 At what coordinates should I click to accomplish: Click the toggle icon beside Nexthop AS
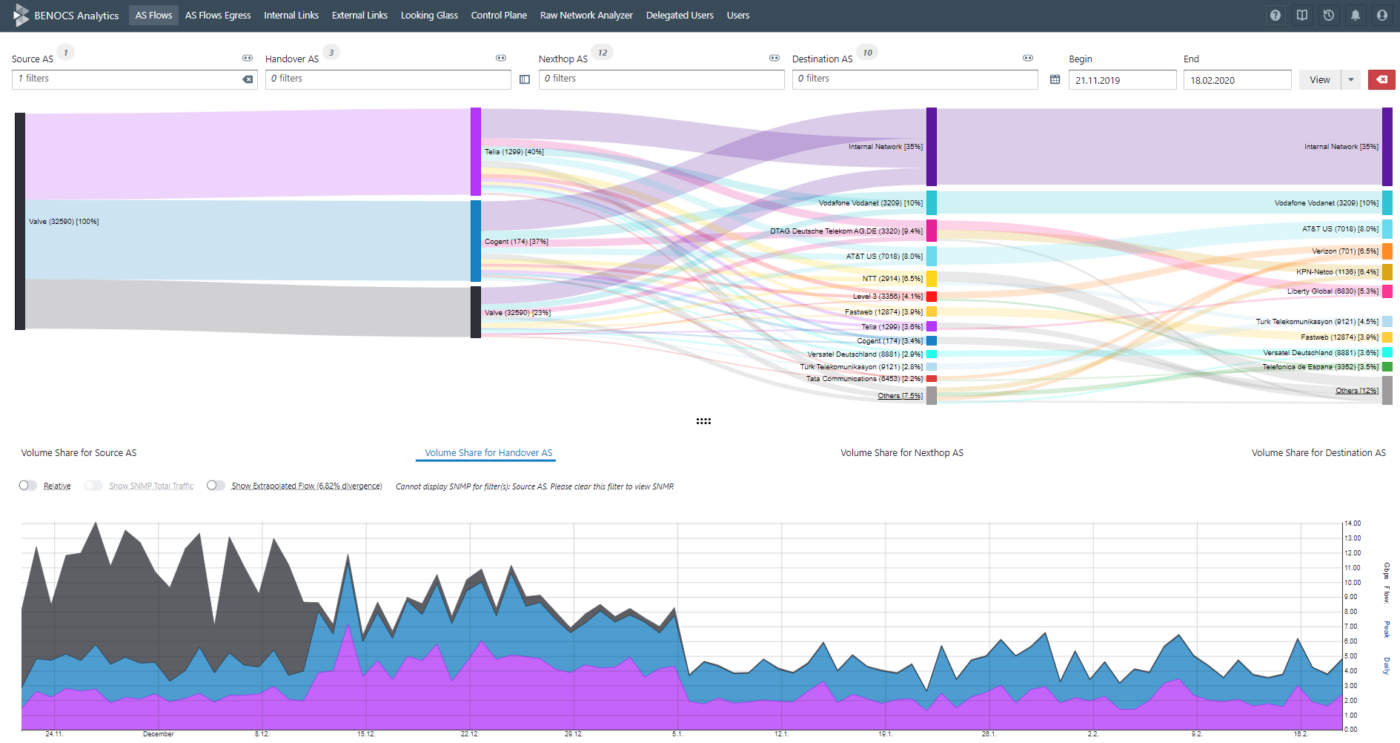pyautogui.click(x=774, y=58)
